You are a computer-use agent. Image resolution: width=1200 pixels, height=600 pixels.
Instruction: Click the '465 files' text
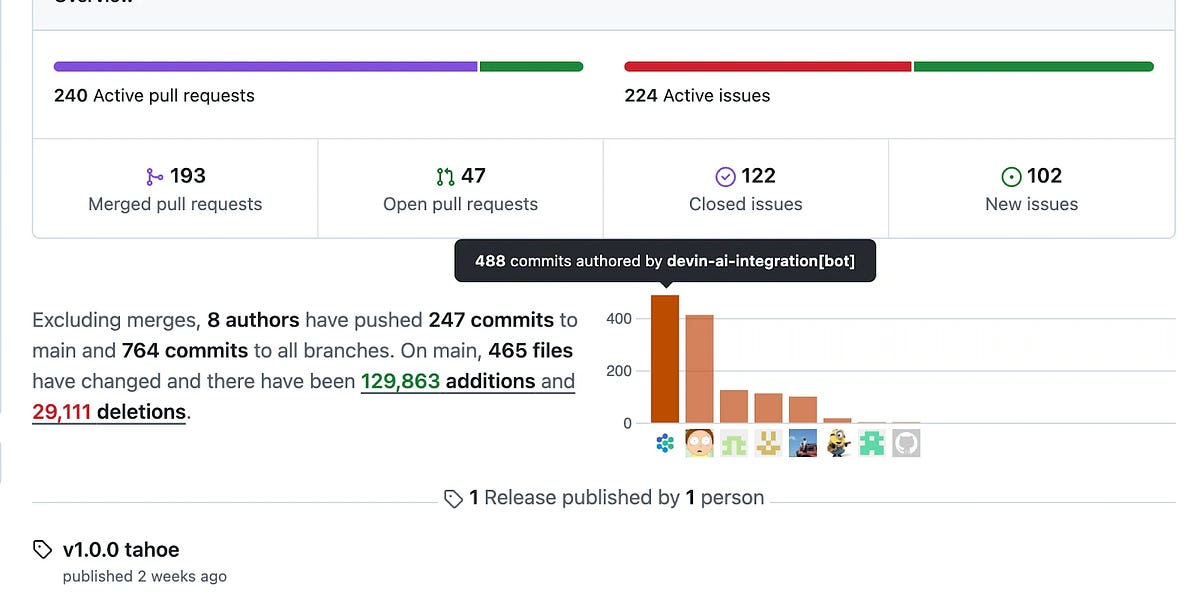[x=531, y=351]
